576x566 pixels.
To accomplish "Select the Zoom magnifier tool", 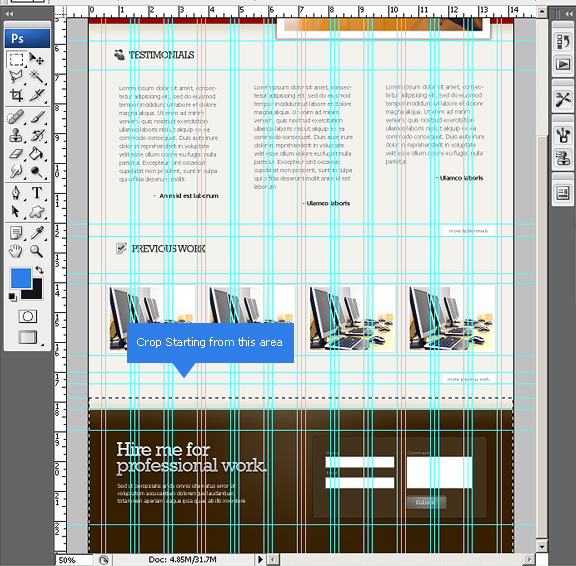I will coord(37,251).
